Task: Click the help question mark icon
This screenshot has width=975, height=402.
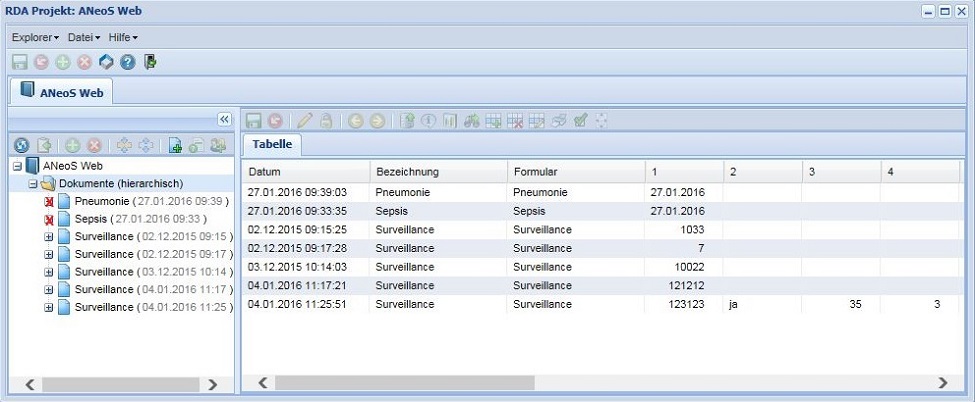Action: (x=127, y=62)
